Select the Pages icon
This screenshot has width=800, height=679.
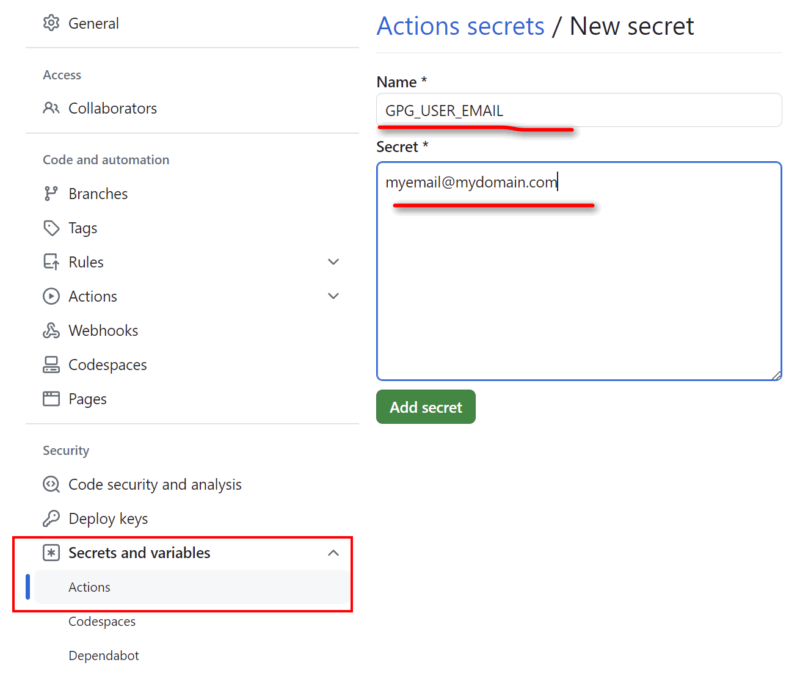52,398
